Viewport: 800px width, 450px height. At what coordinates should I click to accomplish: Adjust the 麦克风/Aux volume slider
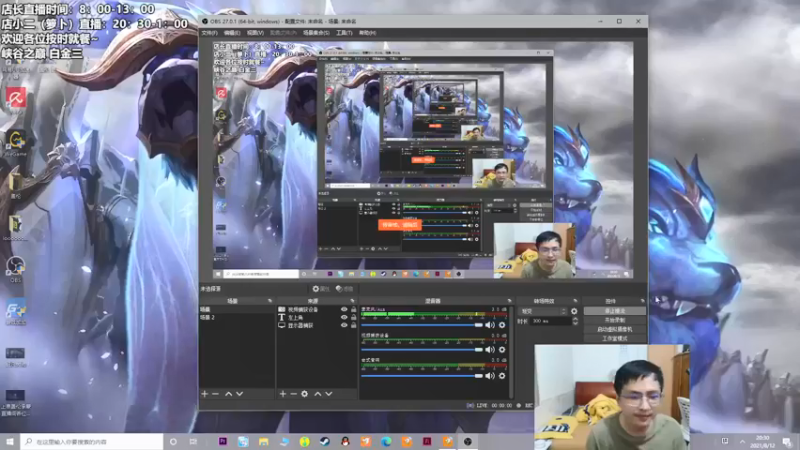[x=421, y=324]
